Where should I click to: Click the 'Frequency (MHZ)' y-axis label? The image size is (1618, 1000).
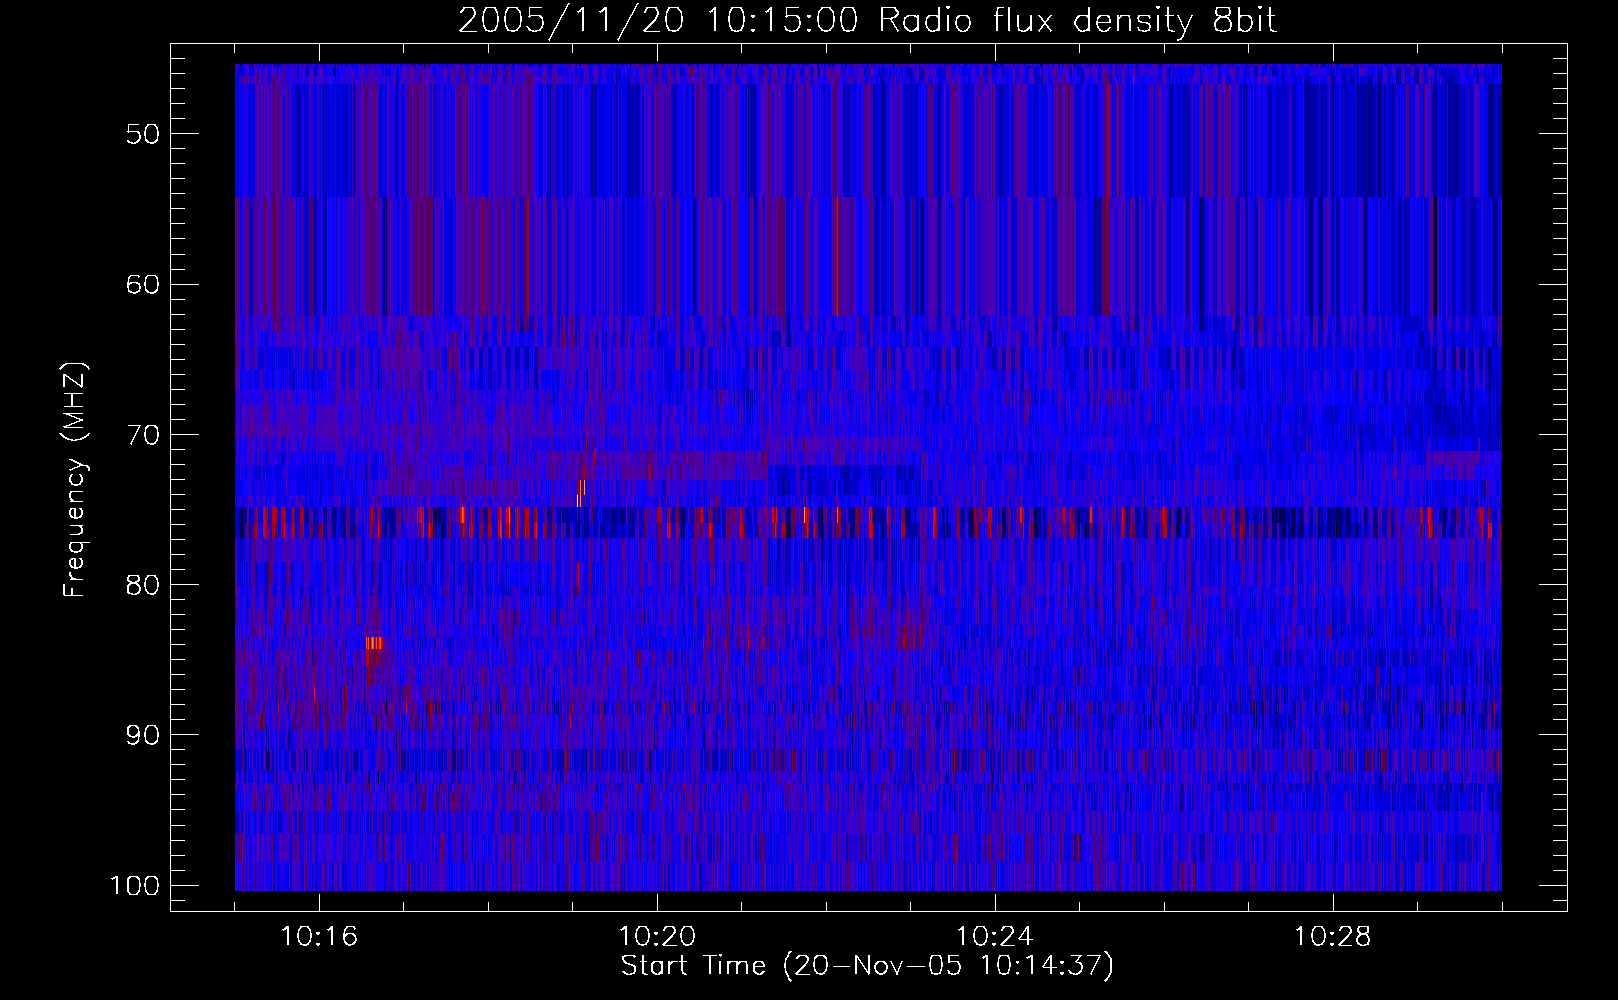pyautogui.click(x=75, y=480)
